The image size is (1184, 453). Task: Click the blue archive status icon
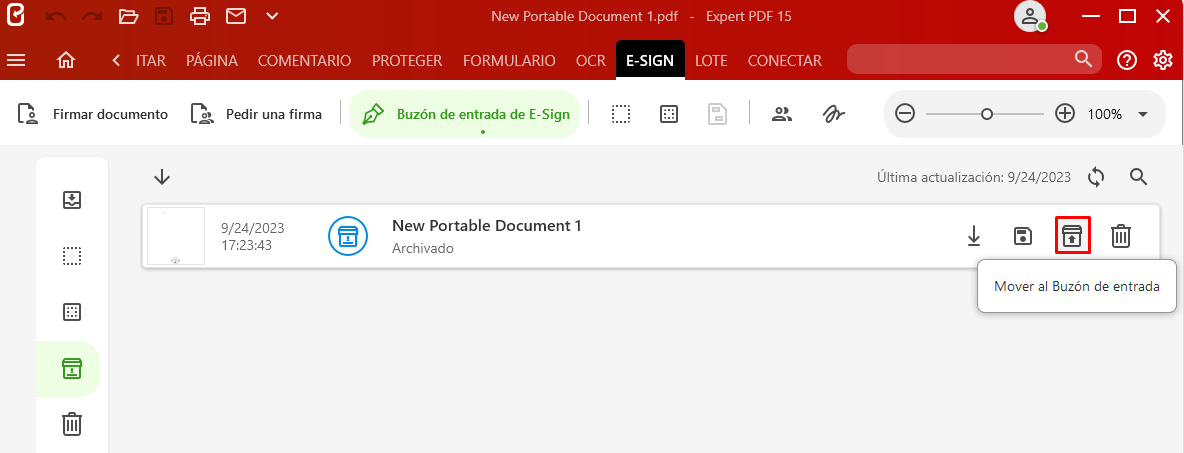pos(347,236)
